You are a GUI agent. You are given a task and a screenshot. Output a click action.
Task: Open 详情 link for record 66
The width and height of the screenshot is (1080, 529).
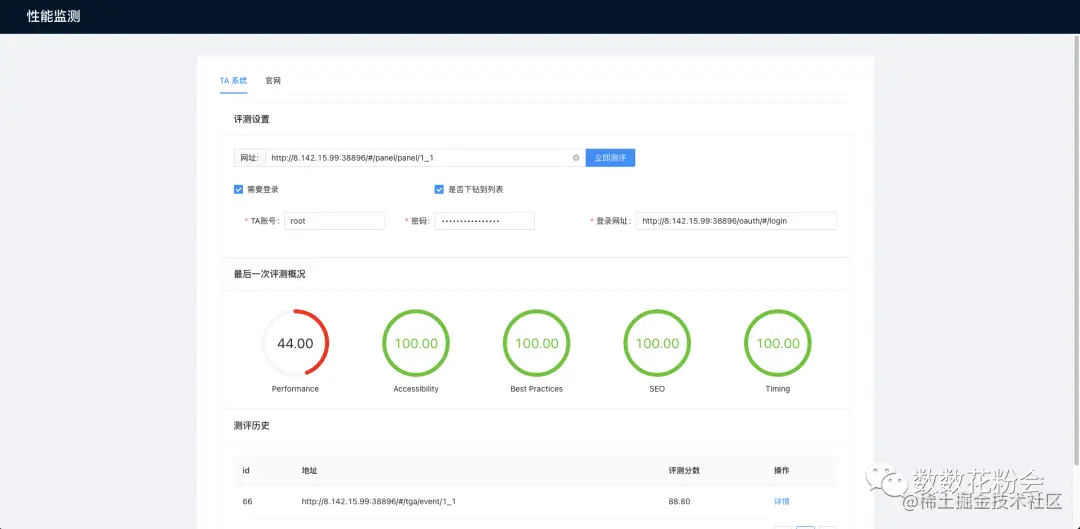pos(782,501)
